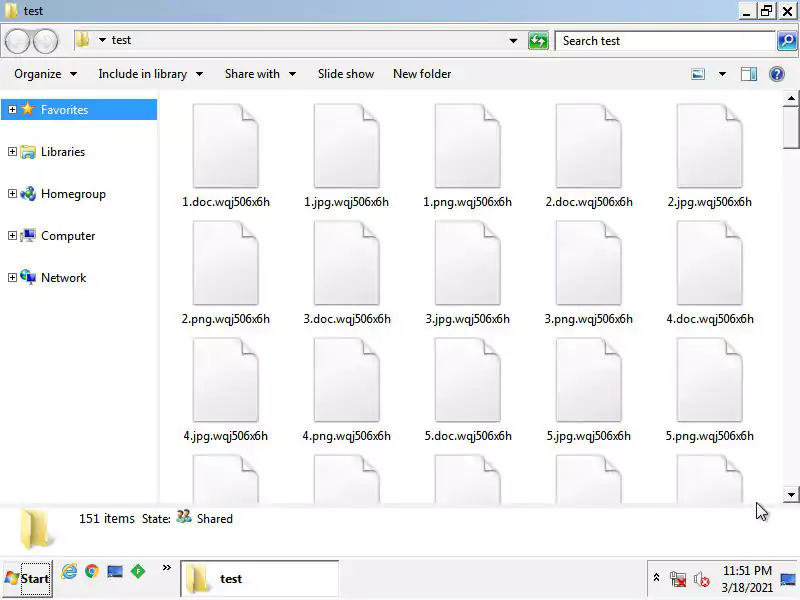Show the preview pane icon
The image size is (800, 600).
coord(748,74)
